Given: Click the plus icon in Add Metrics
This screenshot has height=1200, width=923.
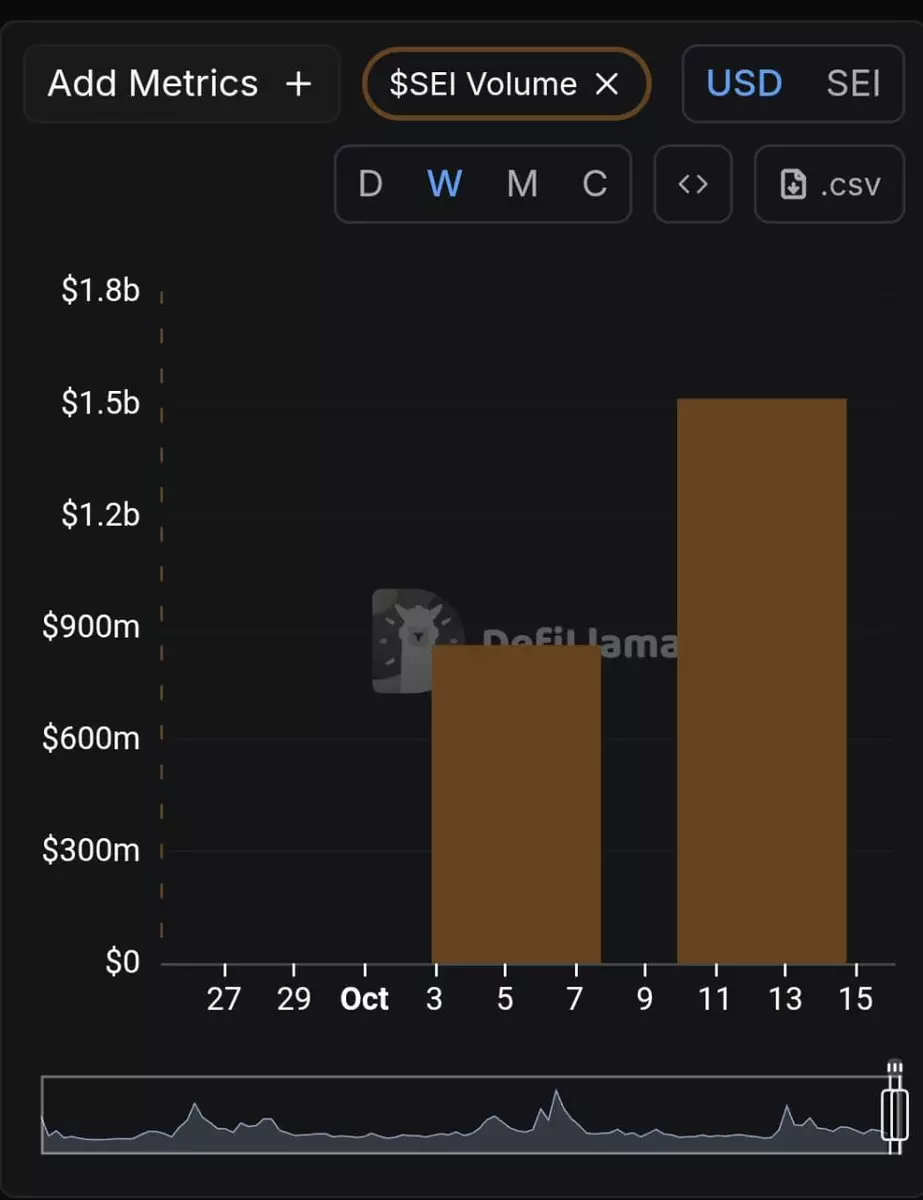Looking at the screenshot, I should pos(298,84).
